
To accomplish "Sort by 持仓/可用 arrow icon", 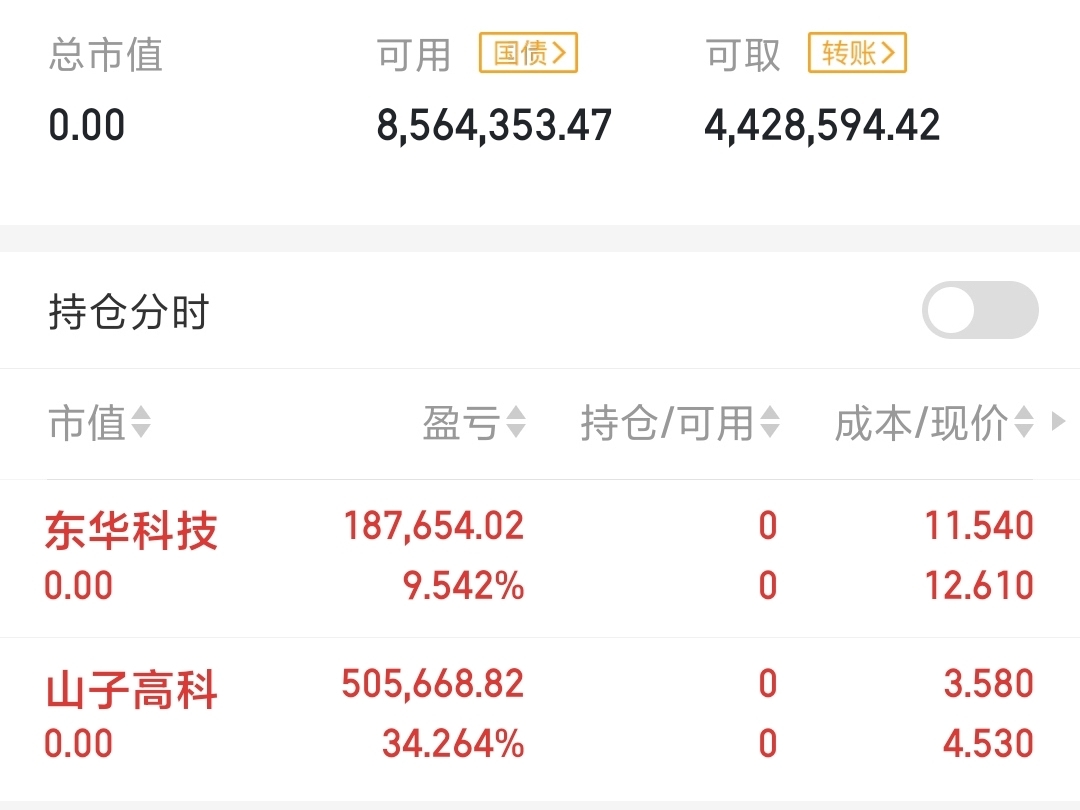I will pos(769,423).
